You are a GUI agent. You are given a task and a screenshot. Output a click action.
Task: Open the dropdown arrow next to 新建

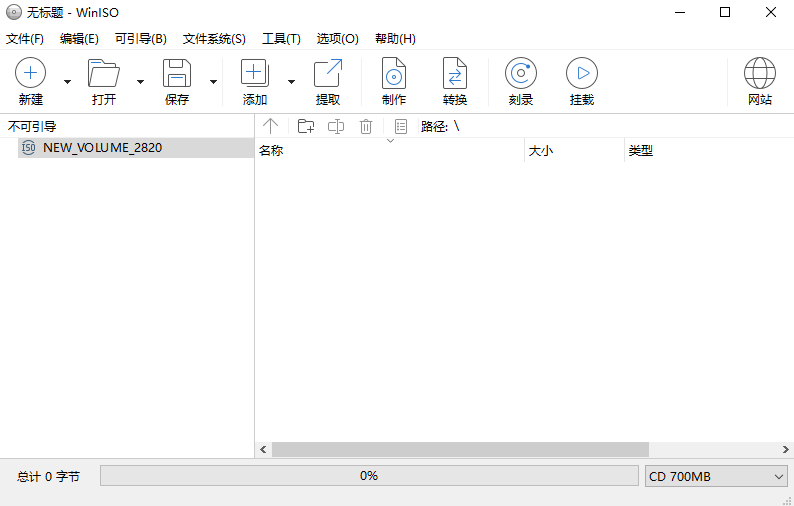click(x=67, y=82)
